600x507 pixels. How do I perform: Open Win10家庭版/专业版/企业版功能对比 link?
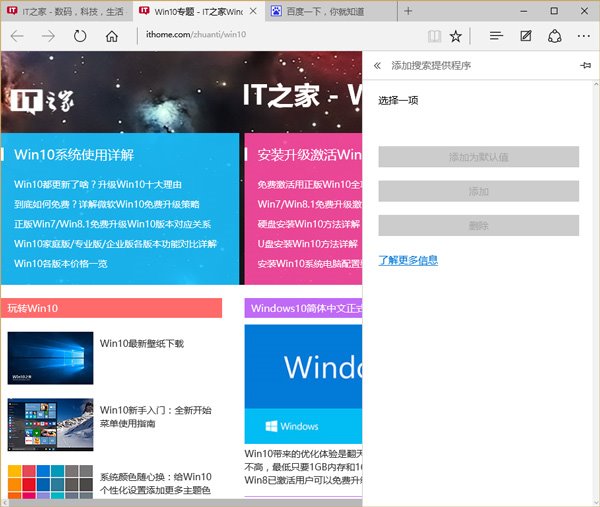[116, 244]
